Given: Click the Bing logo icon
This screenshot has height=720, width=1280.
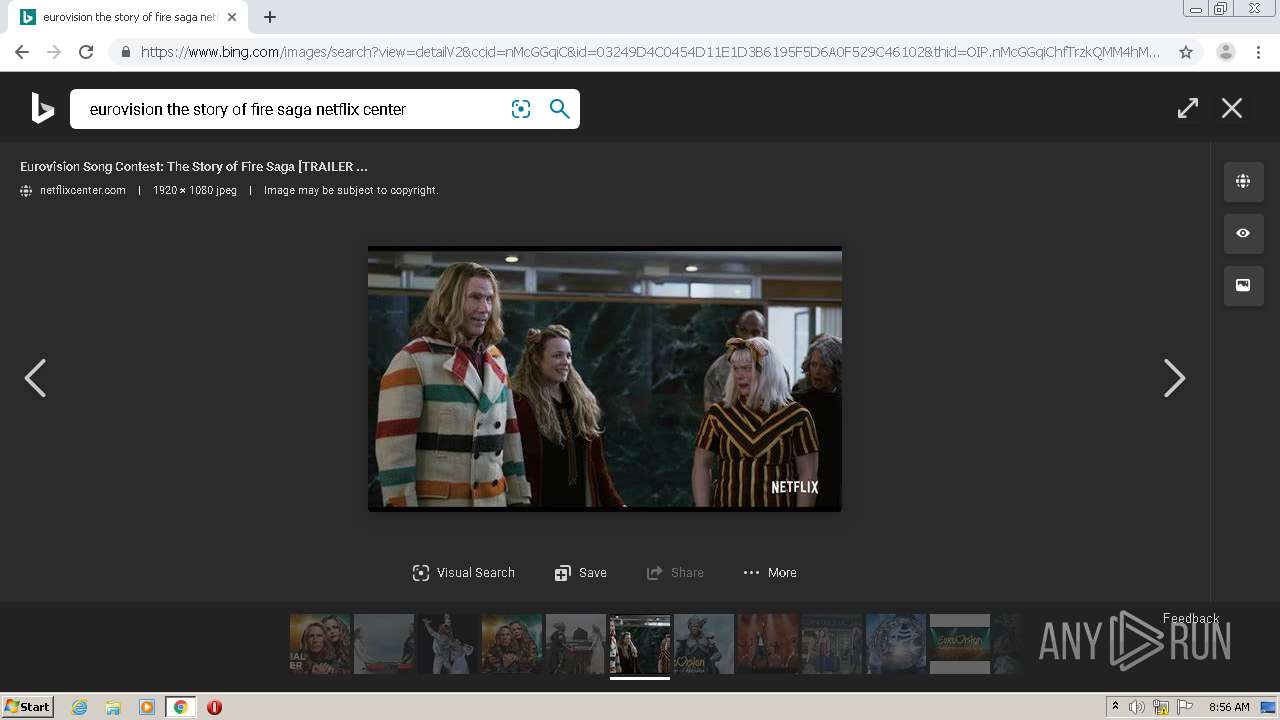Looking at the screenshot, I should pos(42,108).
